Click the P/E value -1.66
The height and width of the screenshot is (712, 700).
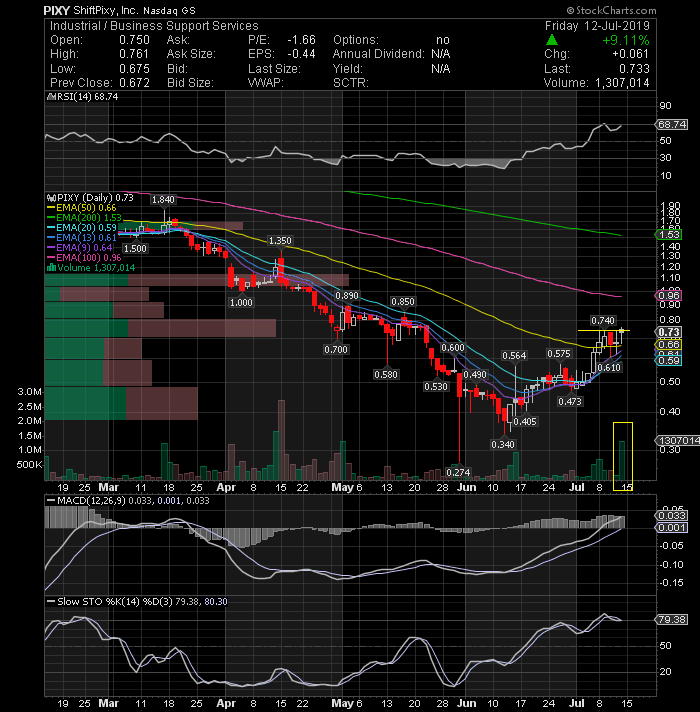(301, 40)
